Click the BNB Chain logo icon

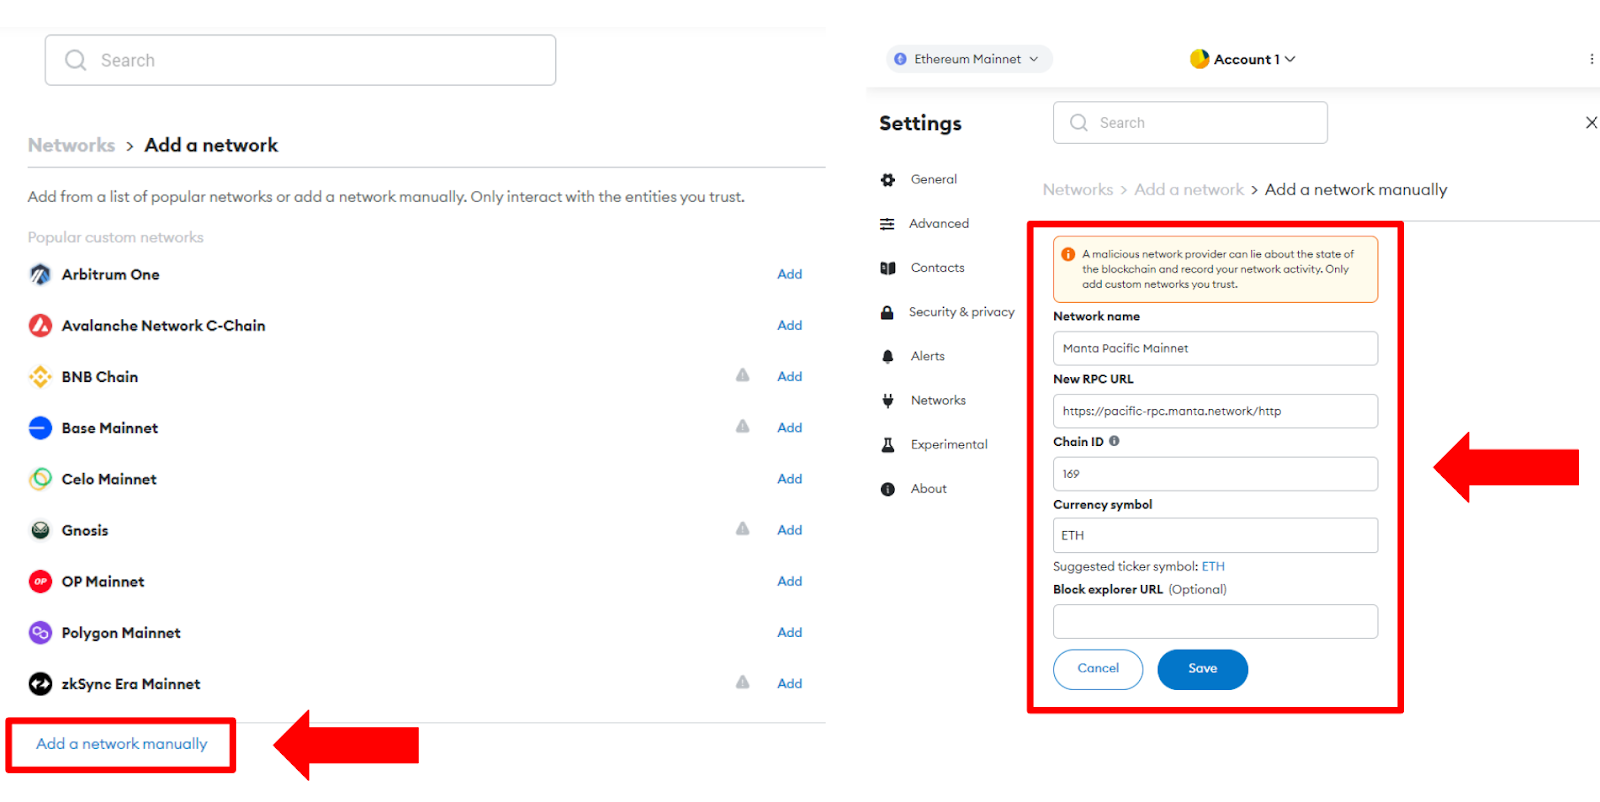pos(40,377)
